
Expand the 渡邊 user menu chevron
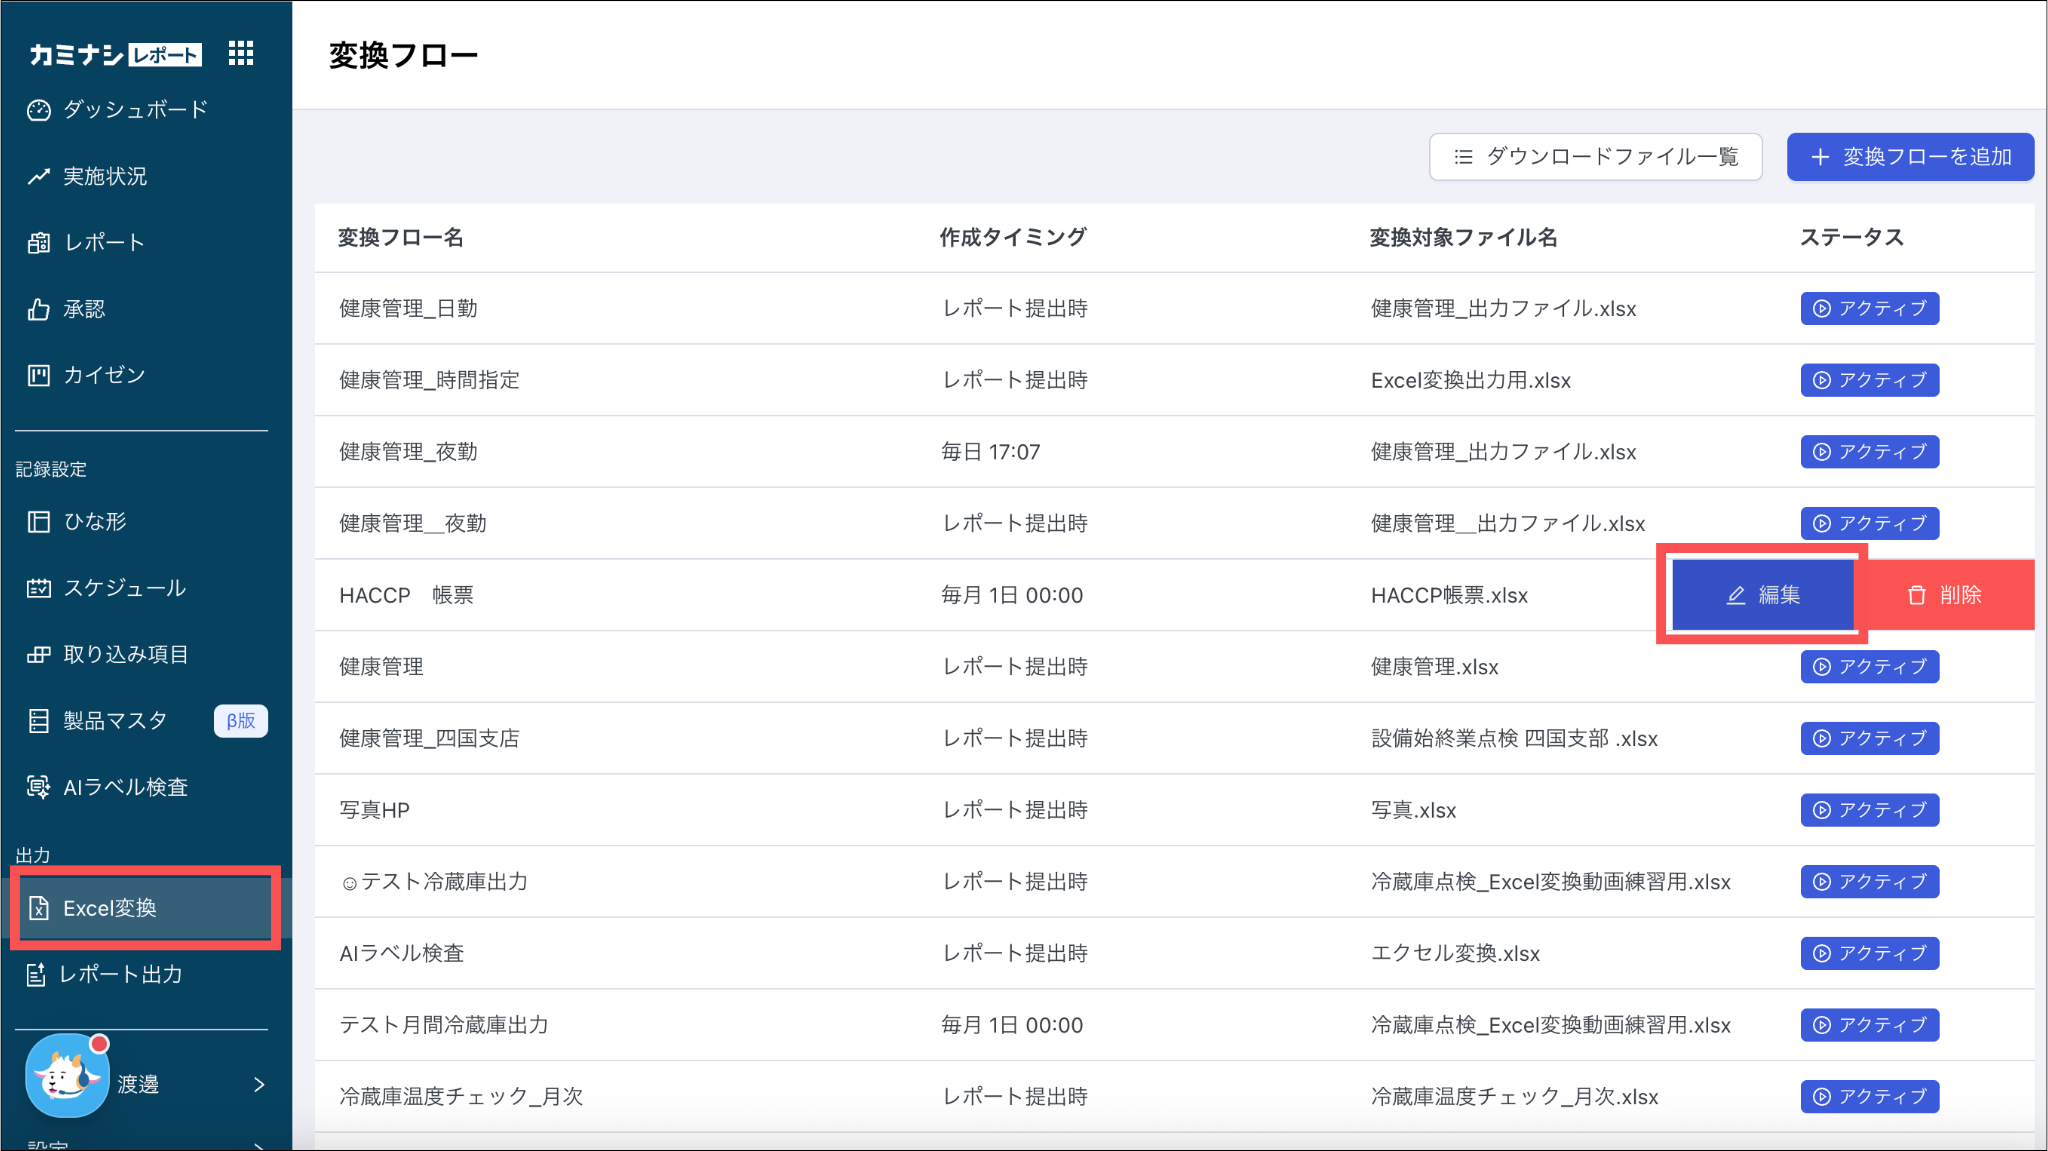point(259,1085)
